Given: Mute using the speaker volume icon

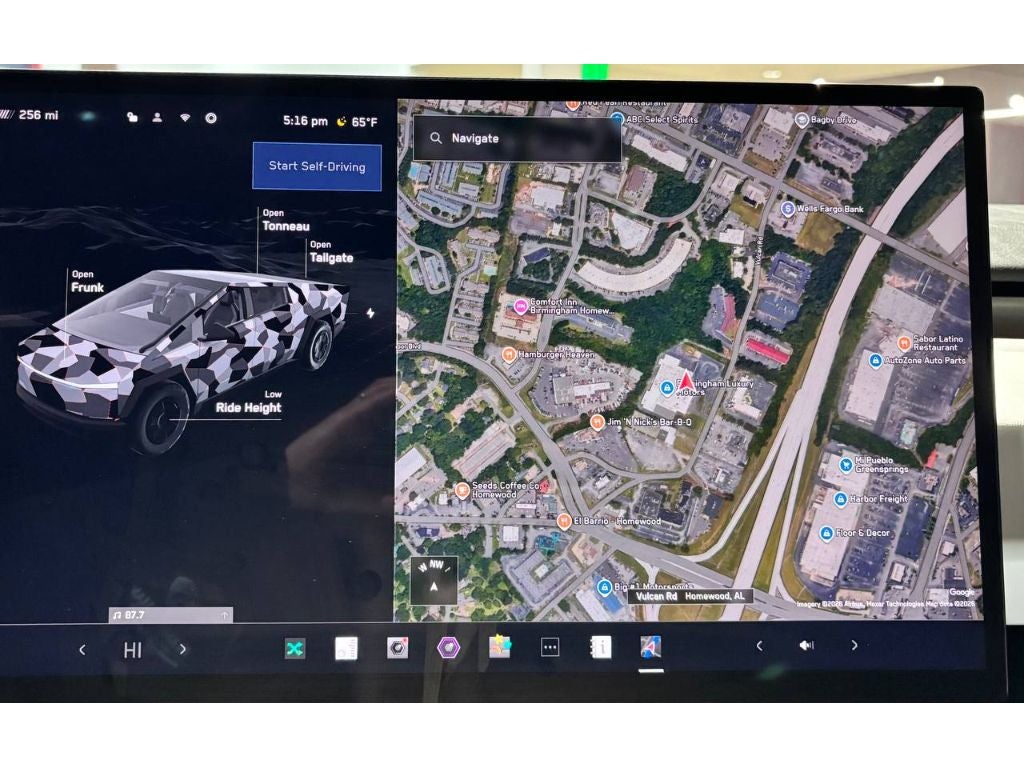Looking at the screenshot, I should pyautogui.click(x=806, y=646).
